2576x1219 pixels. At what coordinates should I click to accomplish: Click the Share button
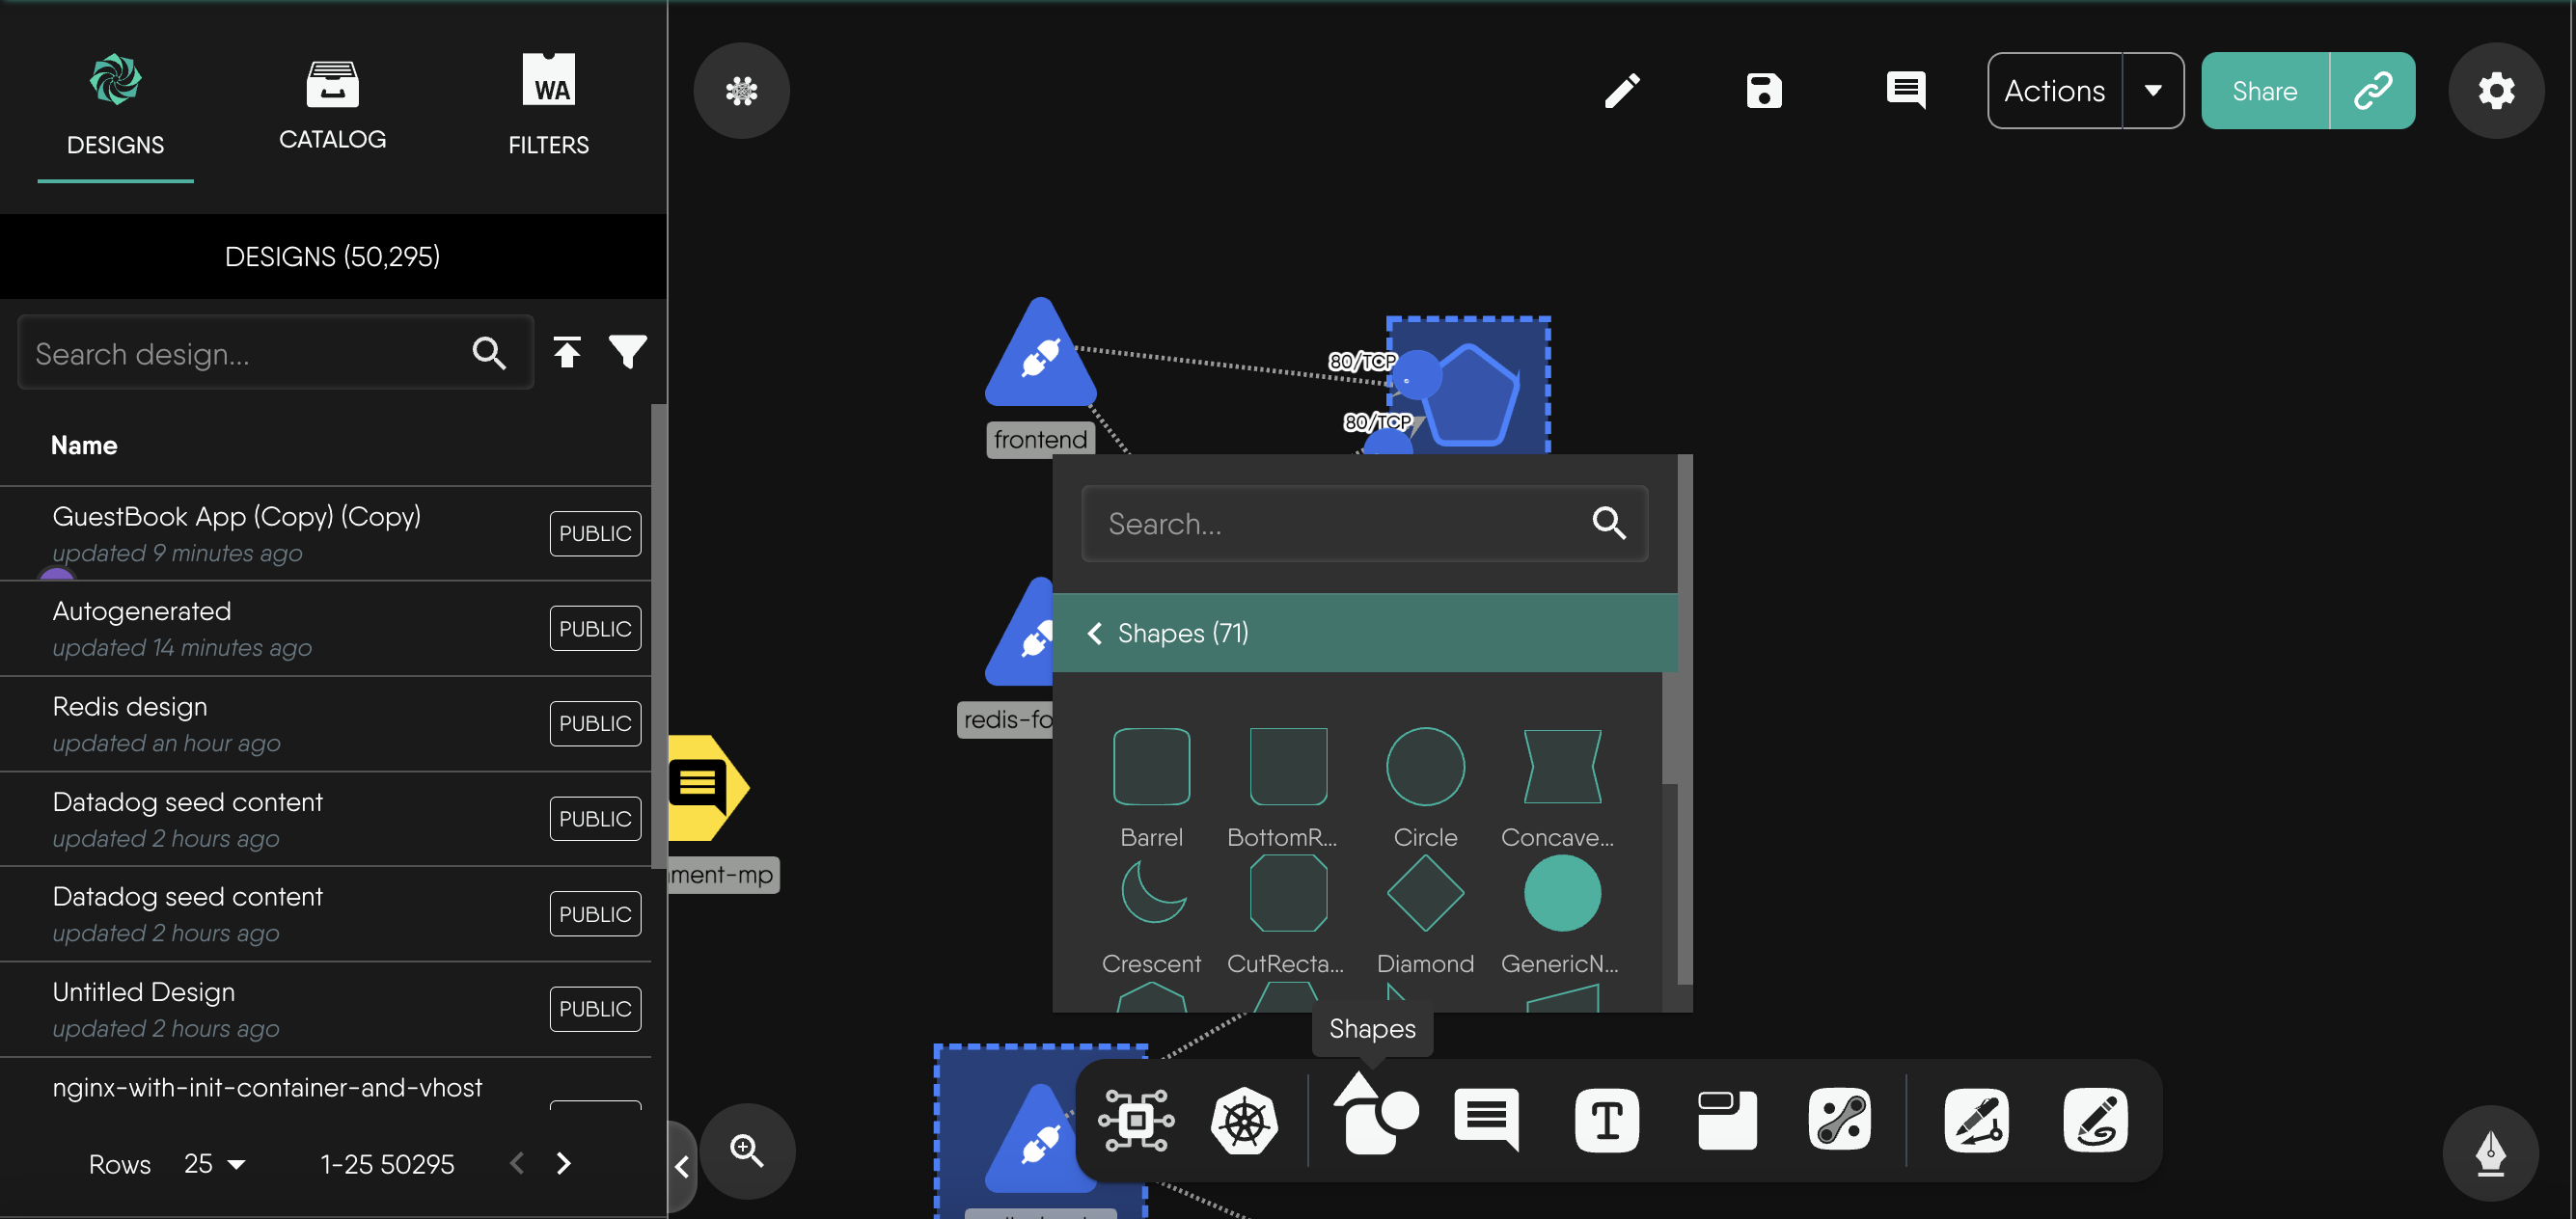click(x=2263, y=90)
